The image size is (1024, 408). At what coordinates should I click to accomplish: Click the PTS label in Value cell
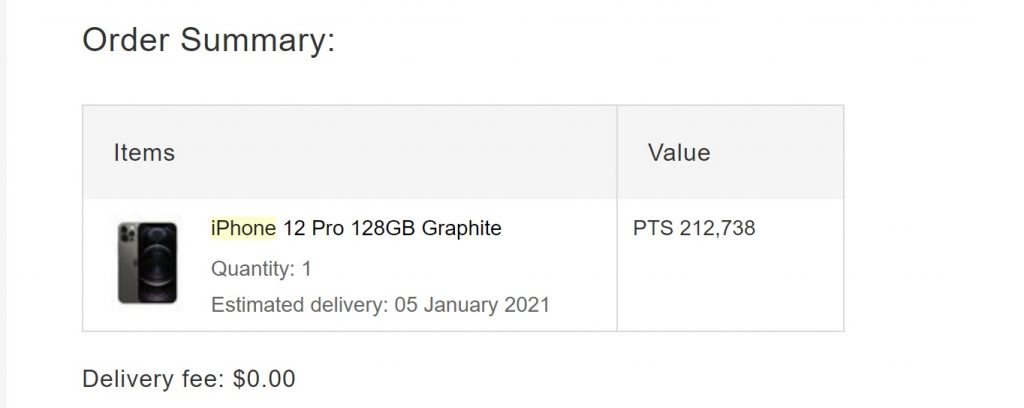653,228
